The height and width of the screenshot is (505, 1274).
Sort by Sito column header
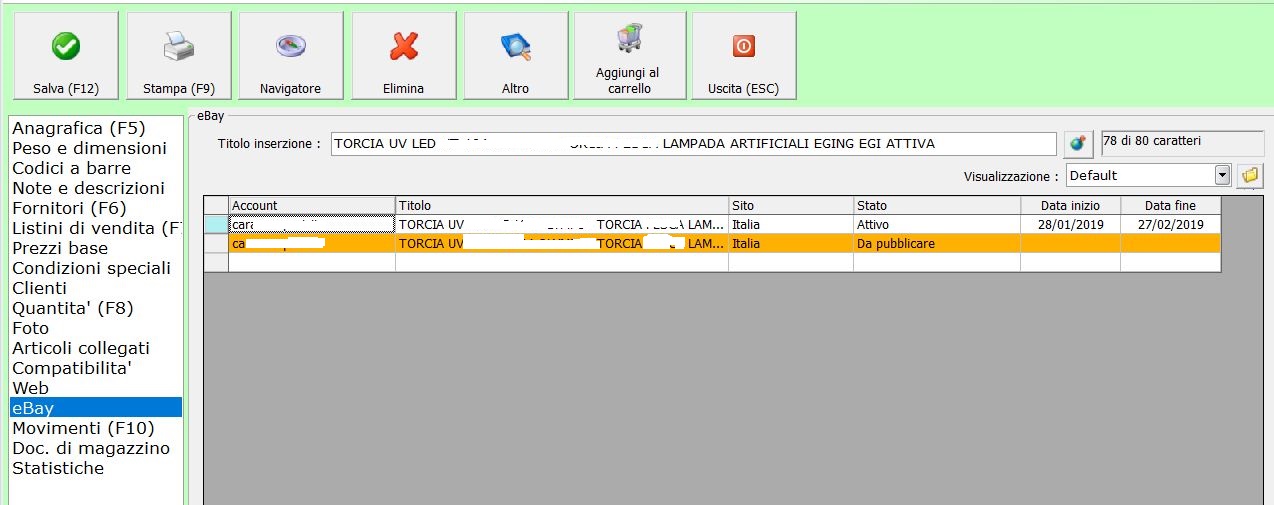(791, 205)
